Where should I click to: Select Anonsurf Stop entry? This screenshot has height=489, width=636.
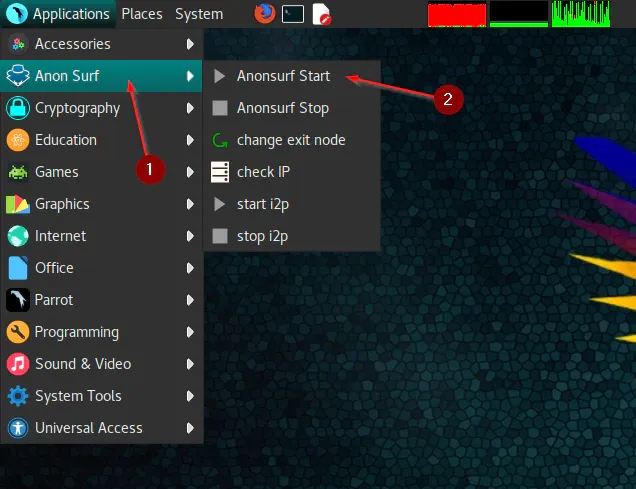click(292, 108)
